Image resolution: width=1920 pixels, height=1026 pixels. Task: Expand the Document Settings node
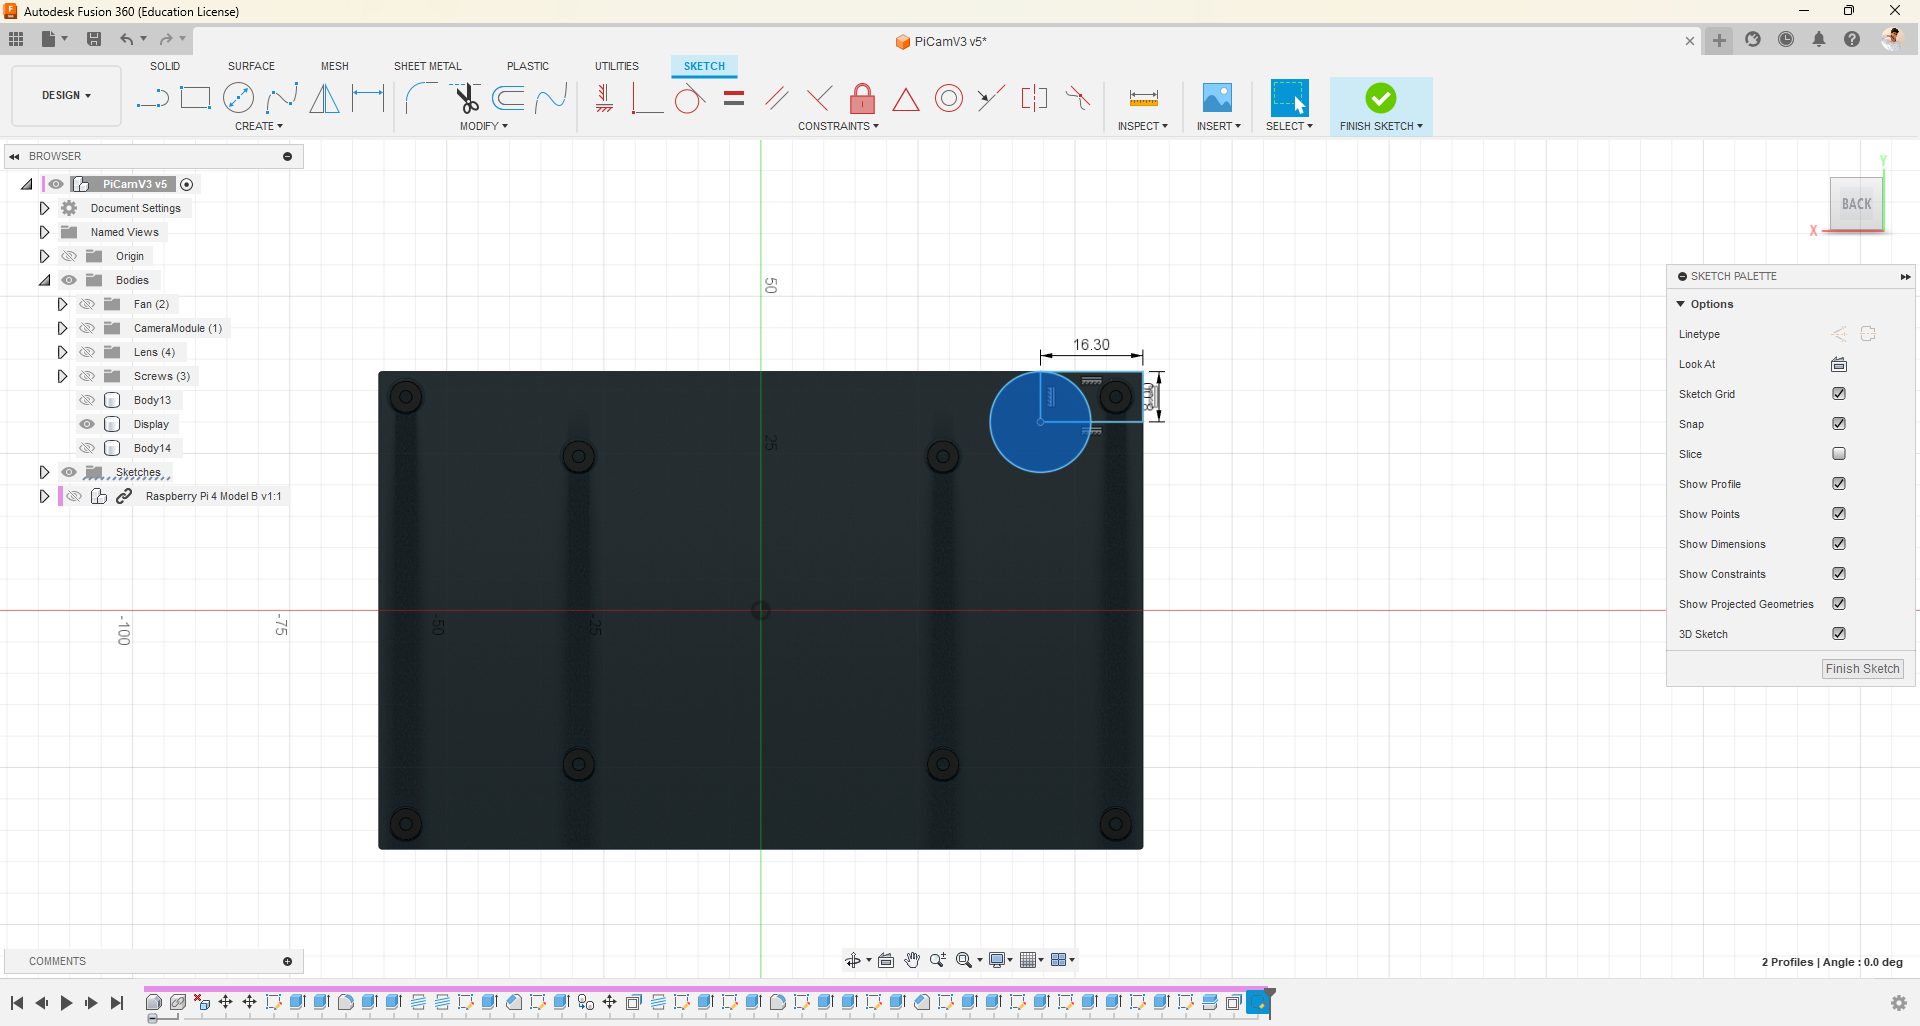pyautogui.click(x=44, y=208)
